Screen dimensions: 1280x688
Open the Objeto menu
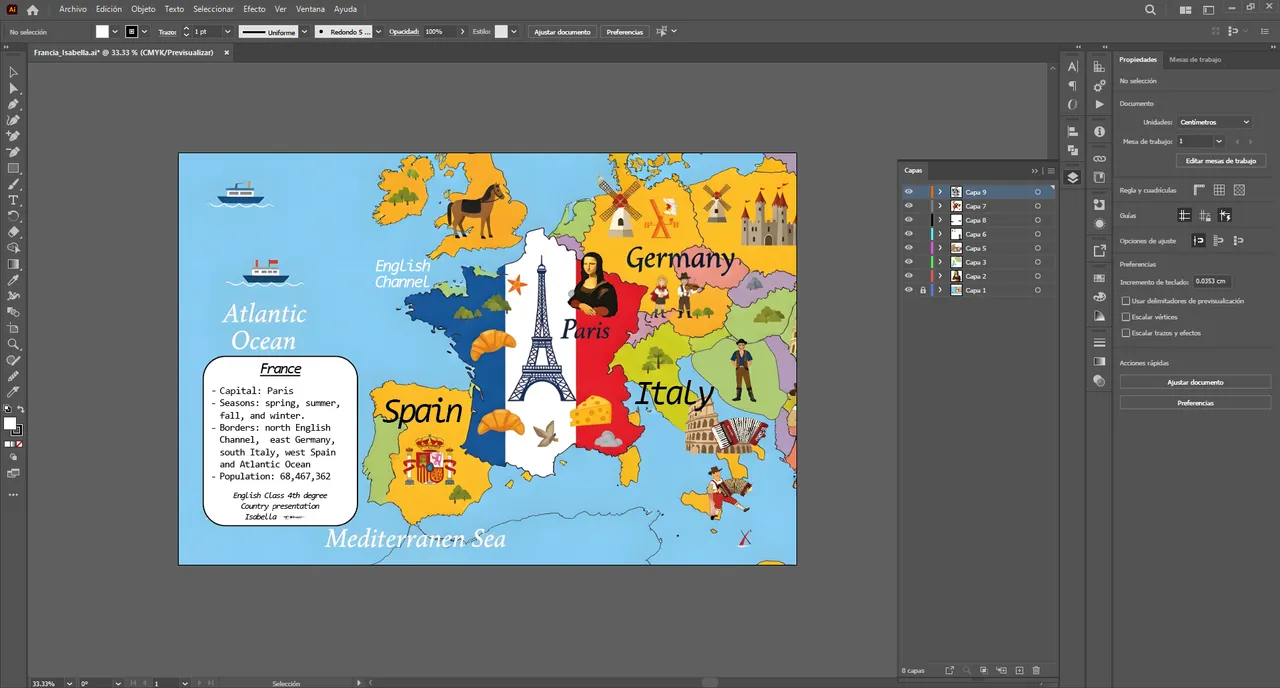143,9
